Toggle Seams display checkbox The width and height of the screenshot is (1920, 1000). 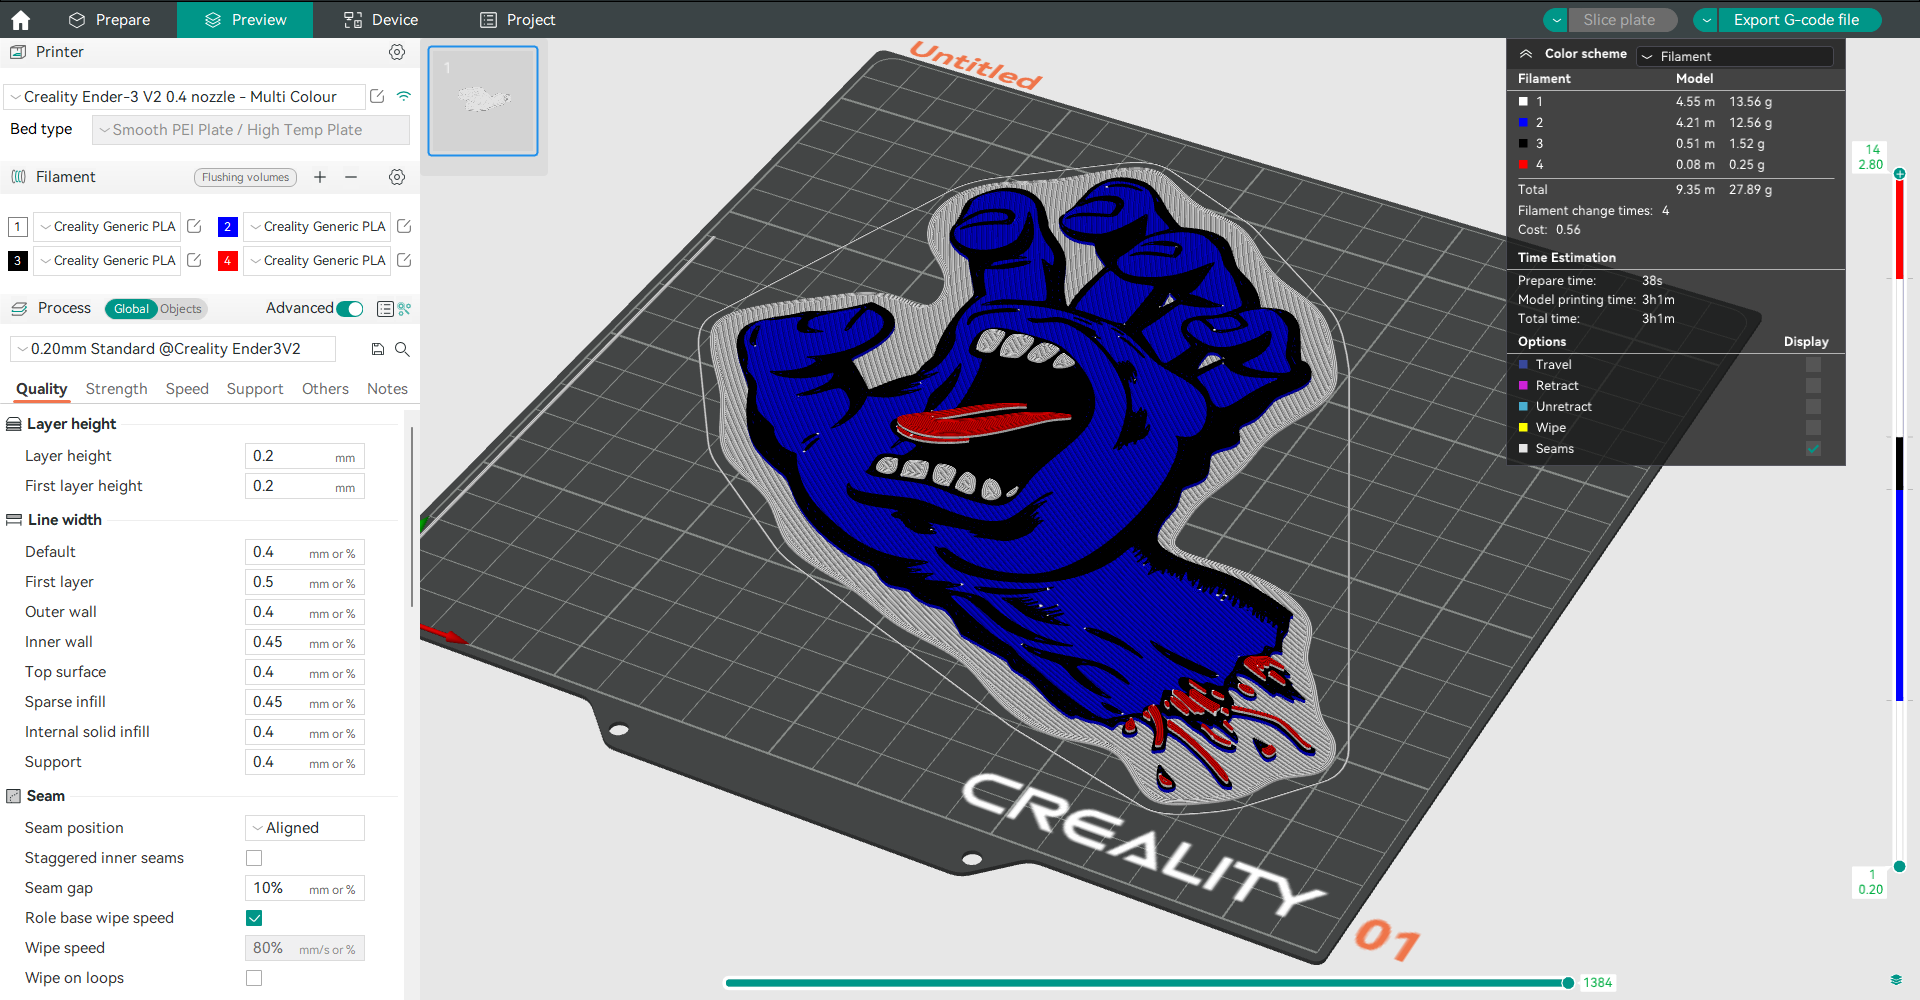1813,449
